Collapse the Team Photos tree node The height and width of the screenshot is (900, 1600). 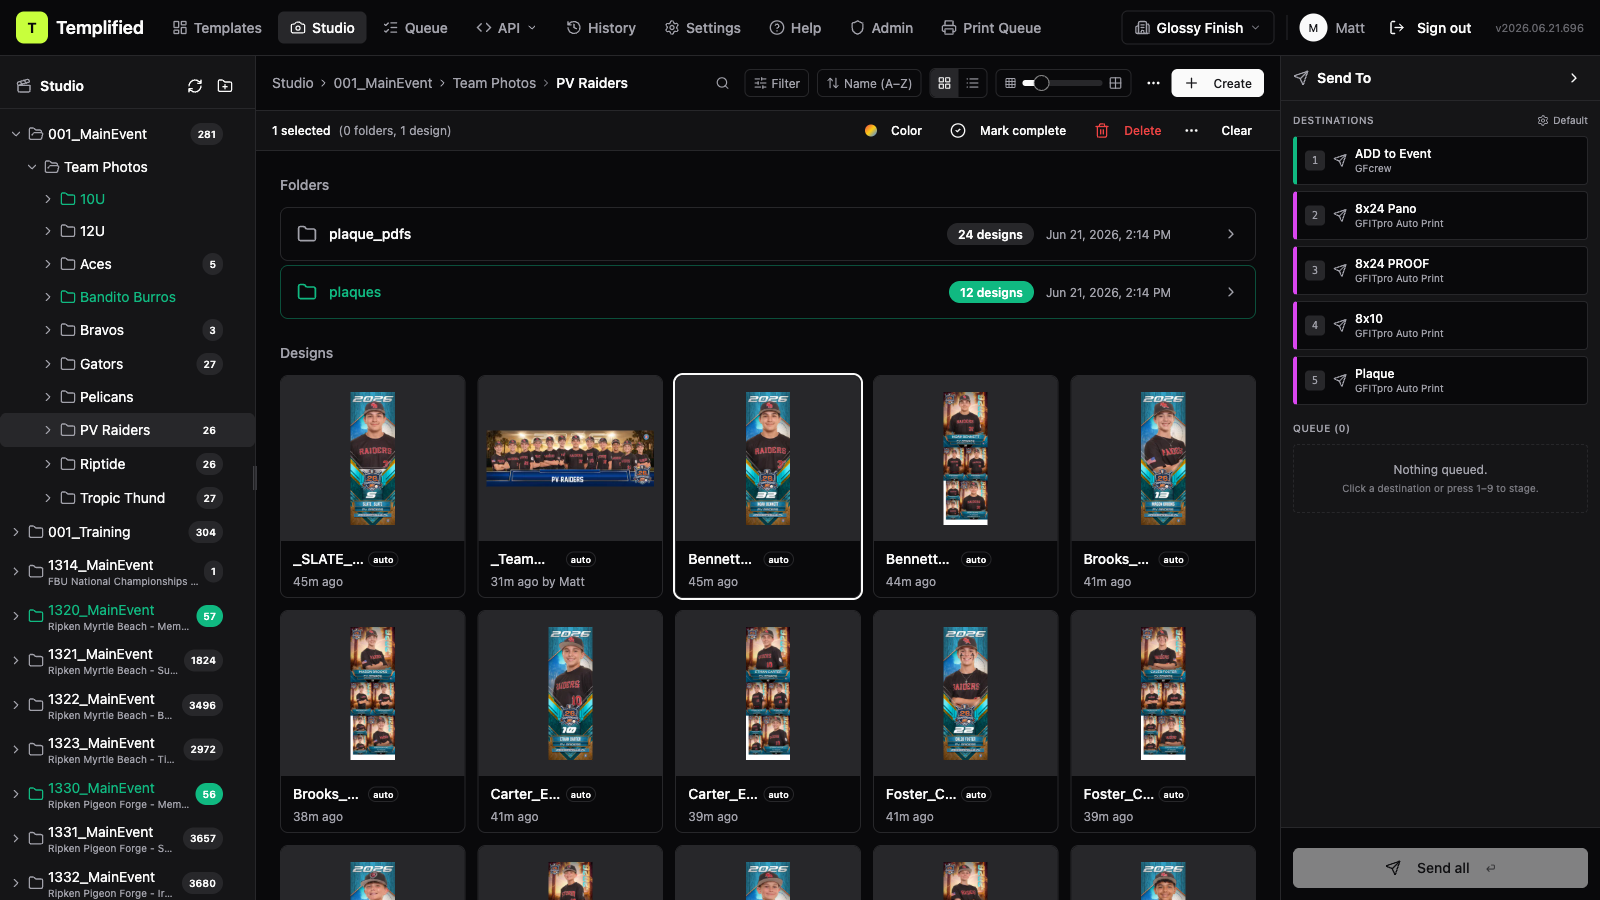[32, 167]
